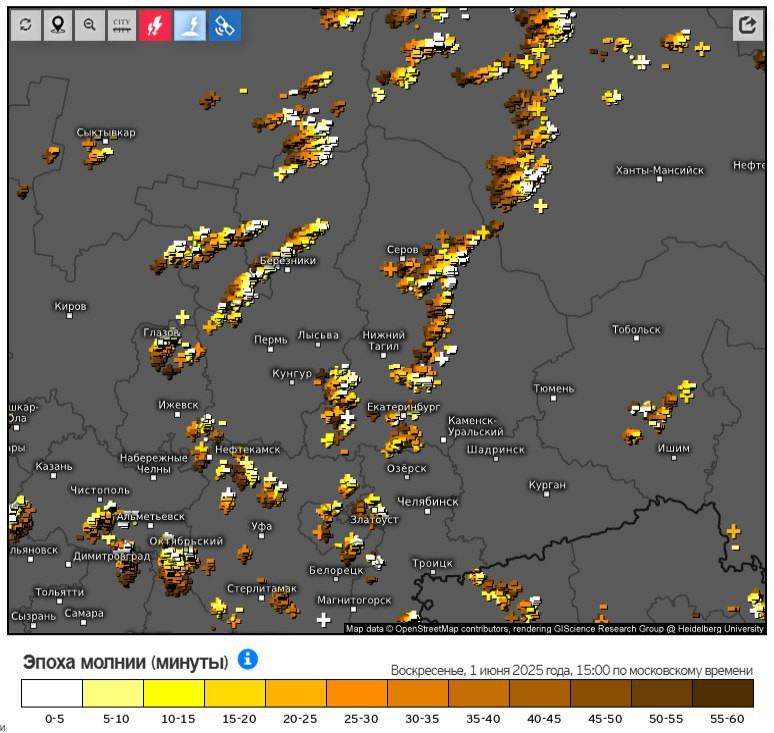Click the Эпоха молнии (минуты) legend title
This screenshot has height=733, width=774.
click(125, 662)
